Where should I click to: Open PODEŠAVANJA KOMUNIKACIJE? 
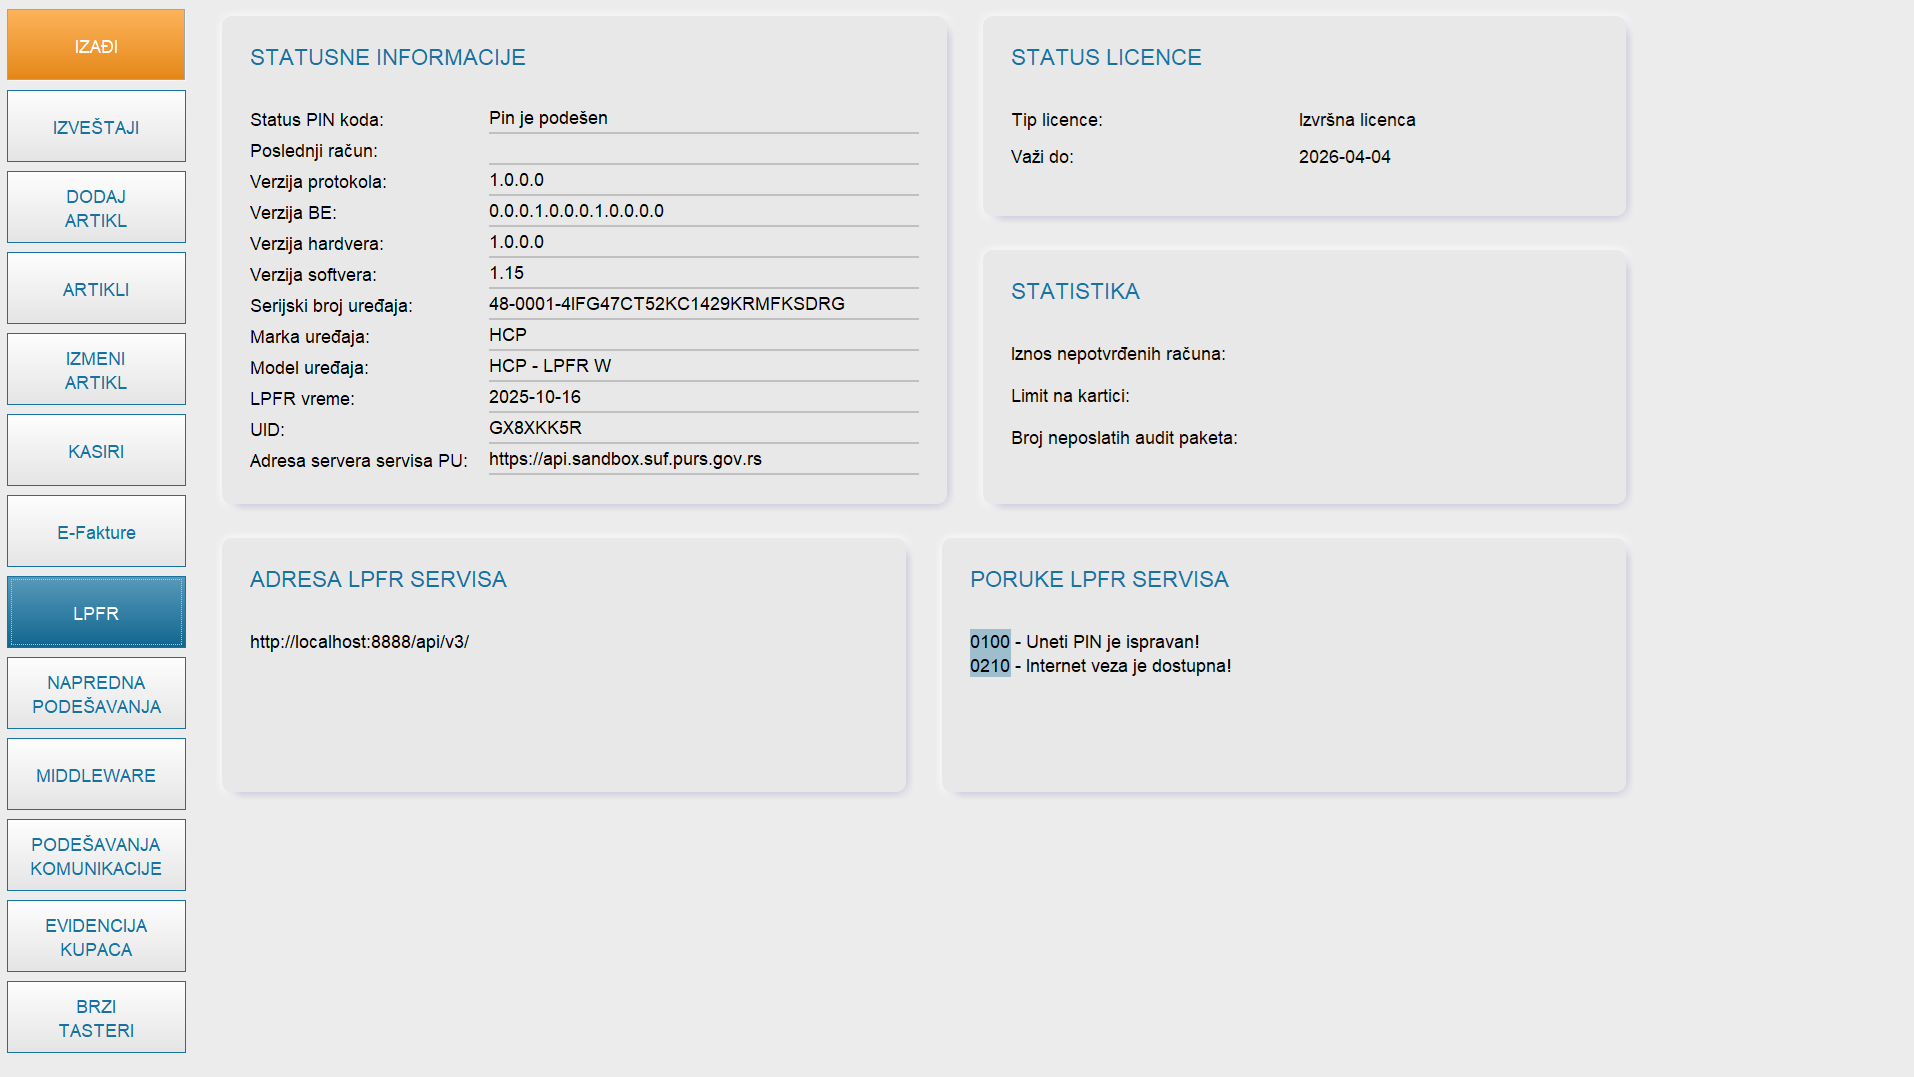[x=96, y=855]
